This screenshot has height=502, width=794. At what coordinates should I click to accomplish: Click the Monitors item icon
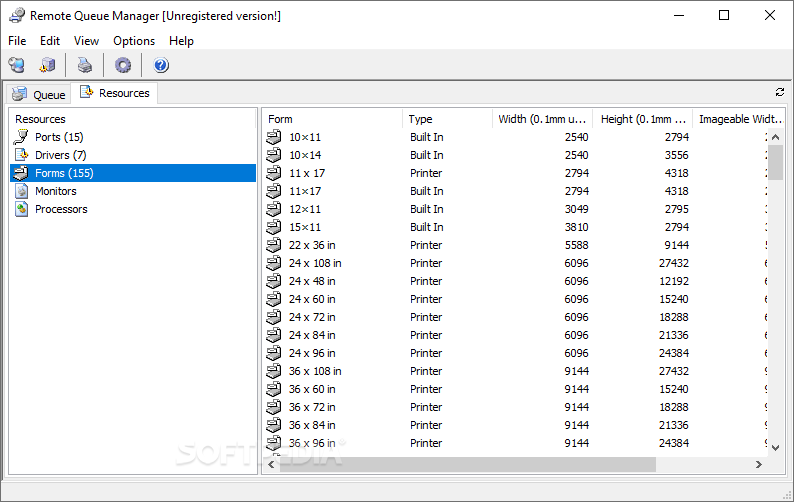click(21, 191)
